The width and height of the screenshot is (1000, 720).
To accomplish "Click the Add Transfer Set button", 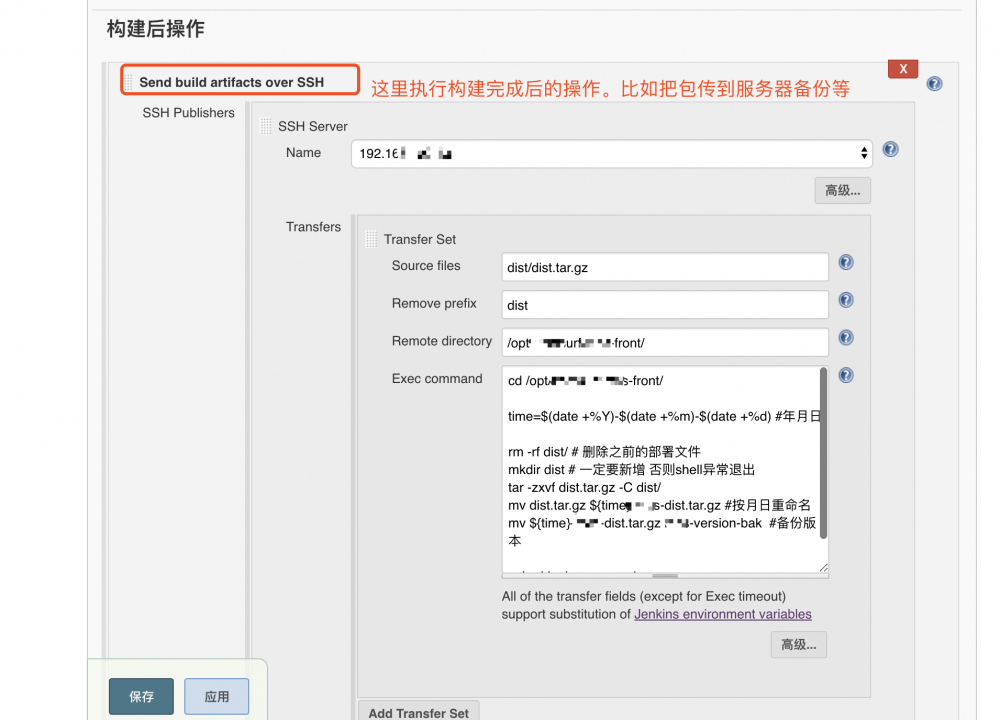I will coord(418,711).
